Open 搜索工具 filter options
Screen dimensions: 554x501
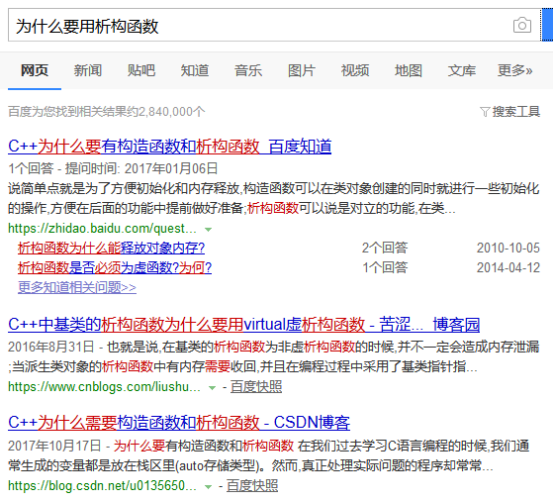tap(516, 112)
